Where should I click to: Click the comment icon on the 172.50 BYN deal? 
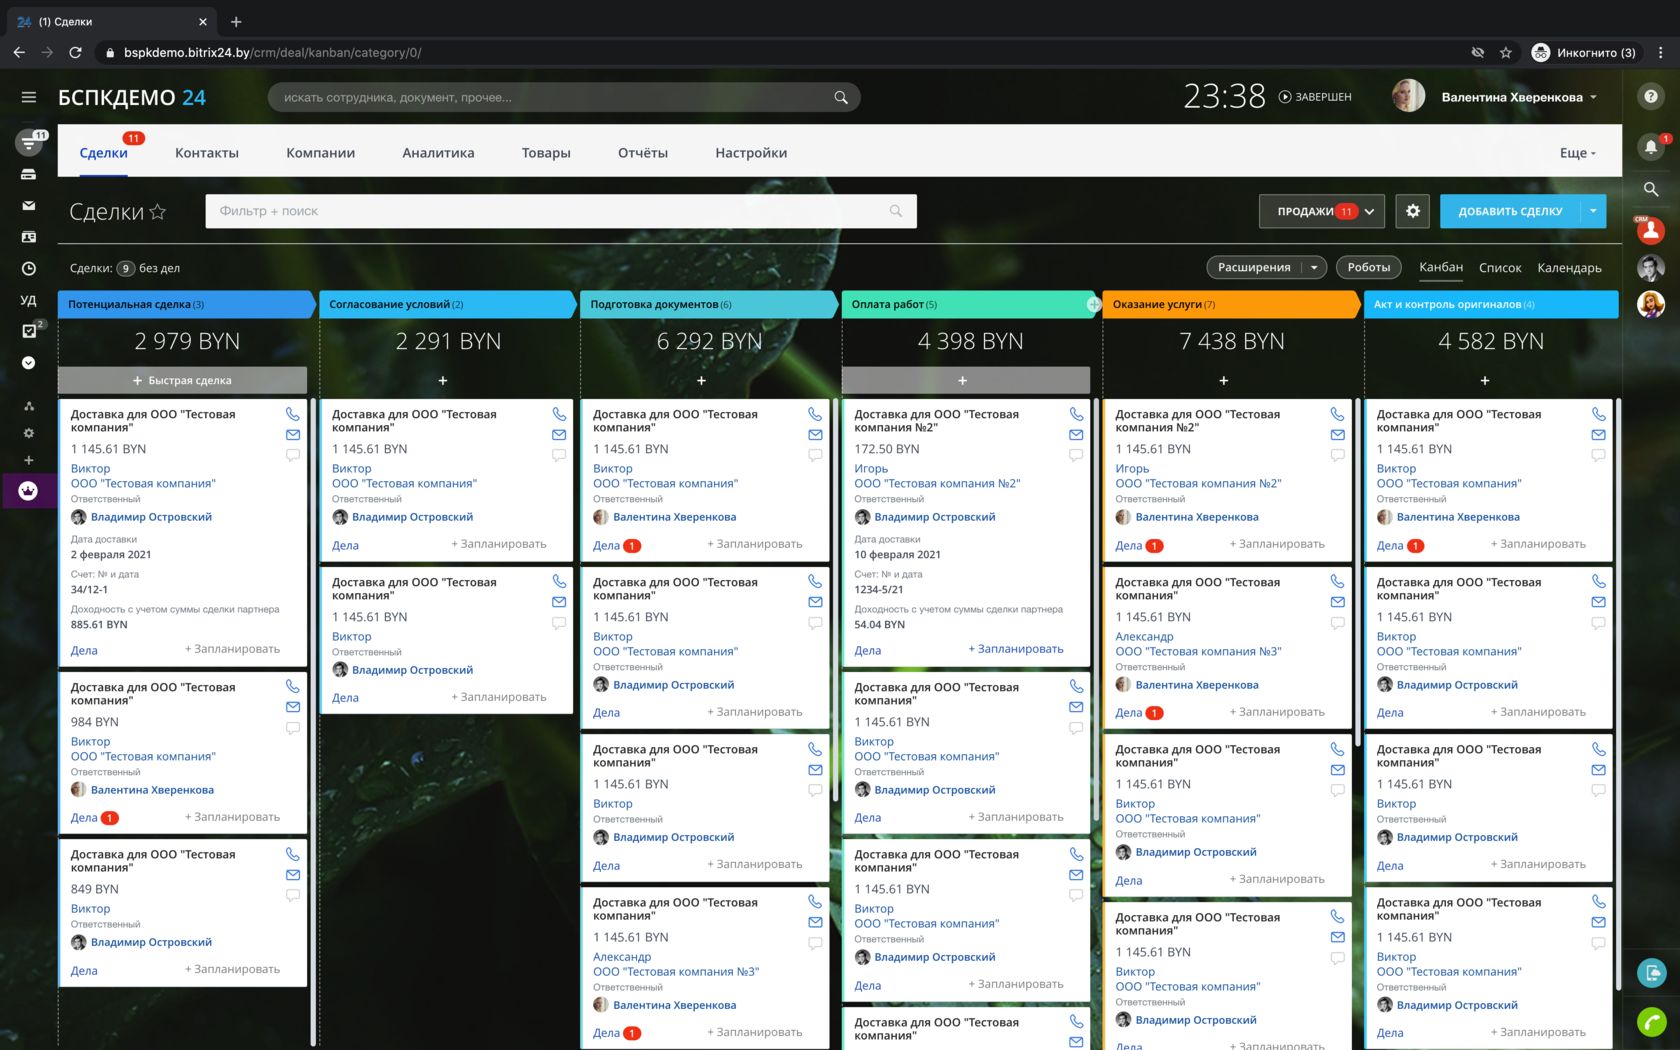click(x=1076, y=455)
